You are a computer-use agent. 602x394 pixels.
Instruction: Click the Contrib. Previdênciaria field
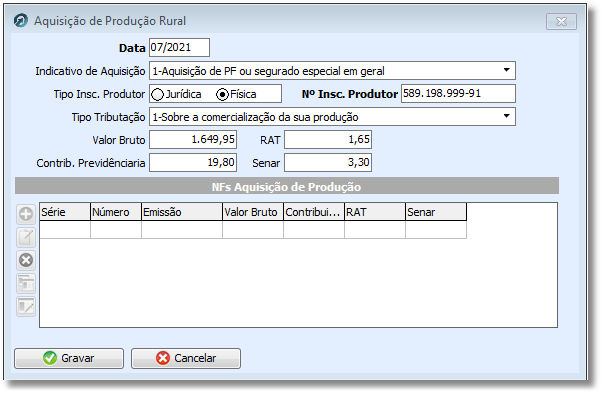pyautogui.click(x=193, y=162)
